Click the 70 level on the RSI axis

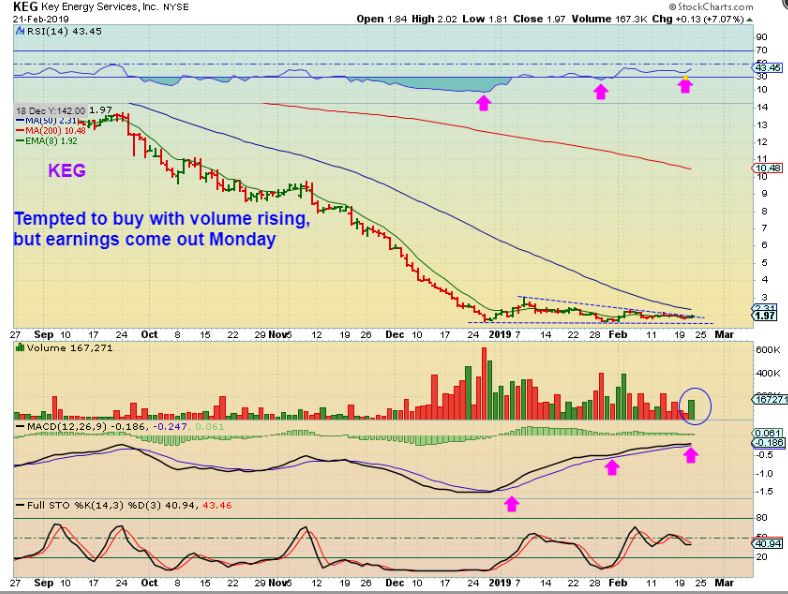761,50
